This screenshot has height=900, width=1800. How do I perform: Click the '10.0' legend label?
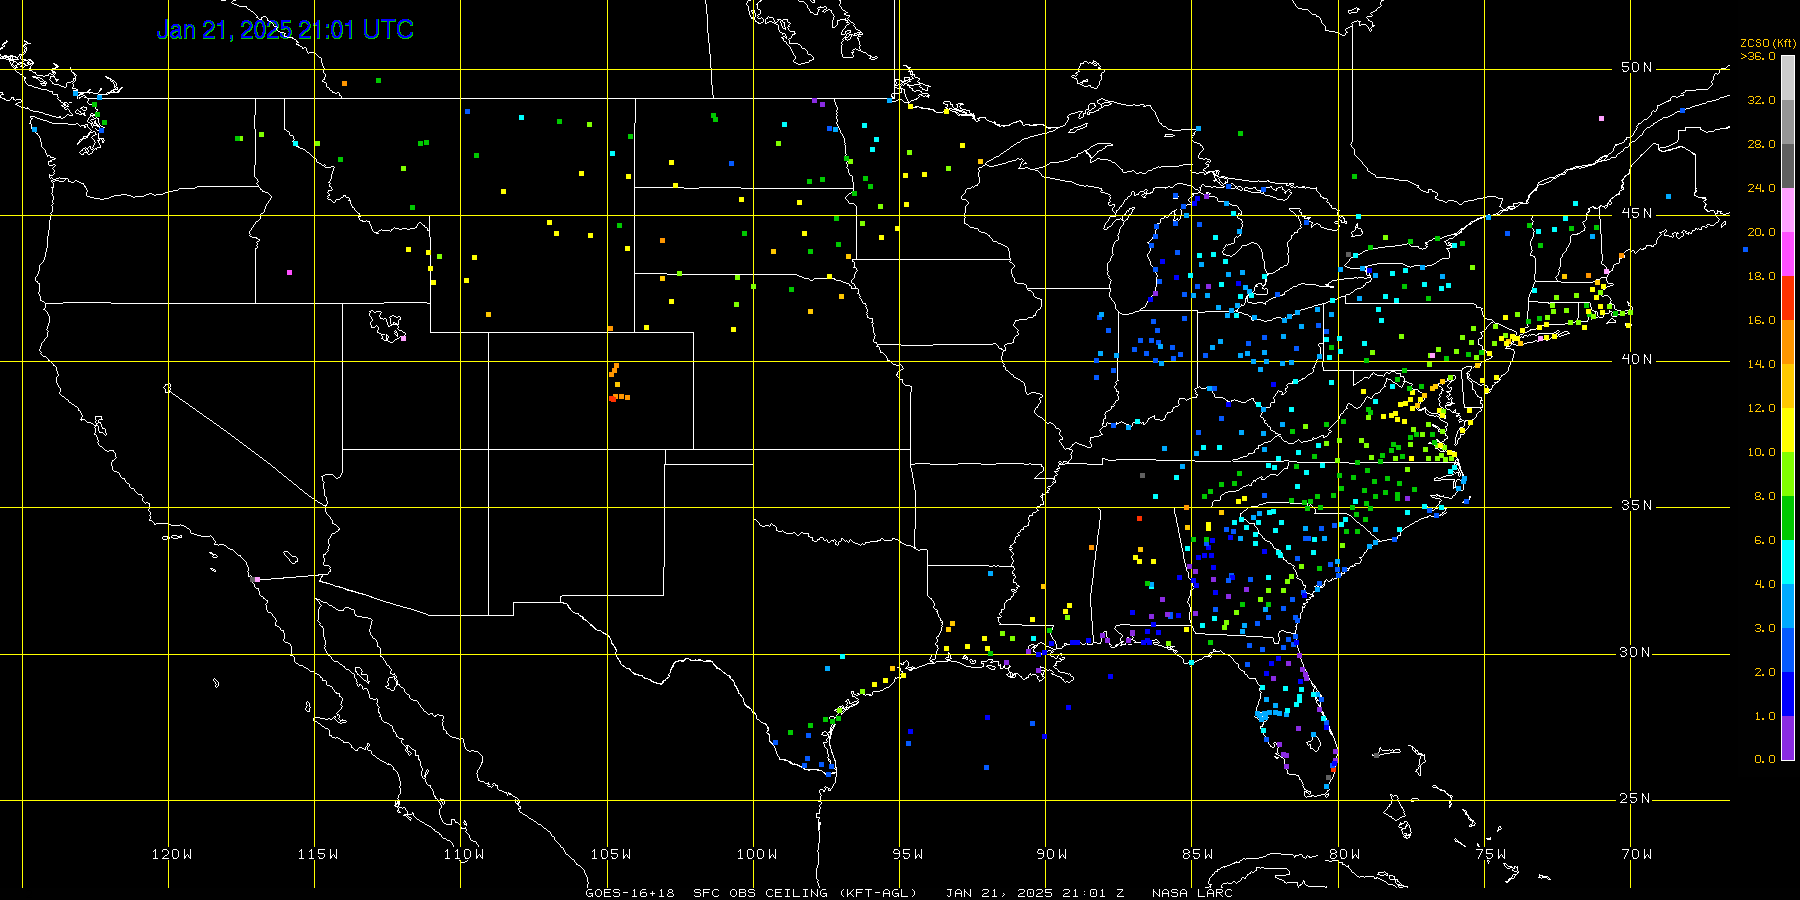1761,452
